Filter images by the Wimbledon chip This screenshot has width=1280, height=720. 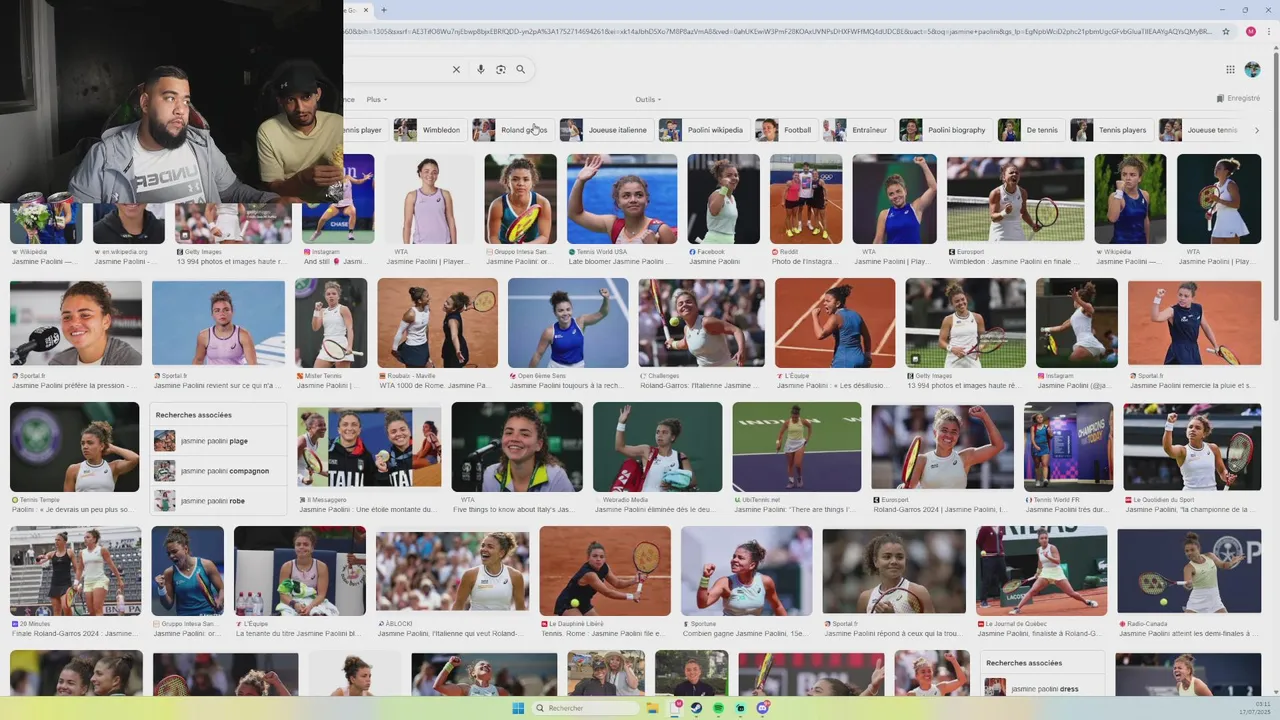(428, 130)
